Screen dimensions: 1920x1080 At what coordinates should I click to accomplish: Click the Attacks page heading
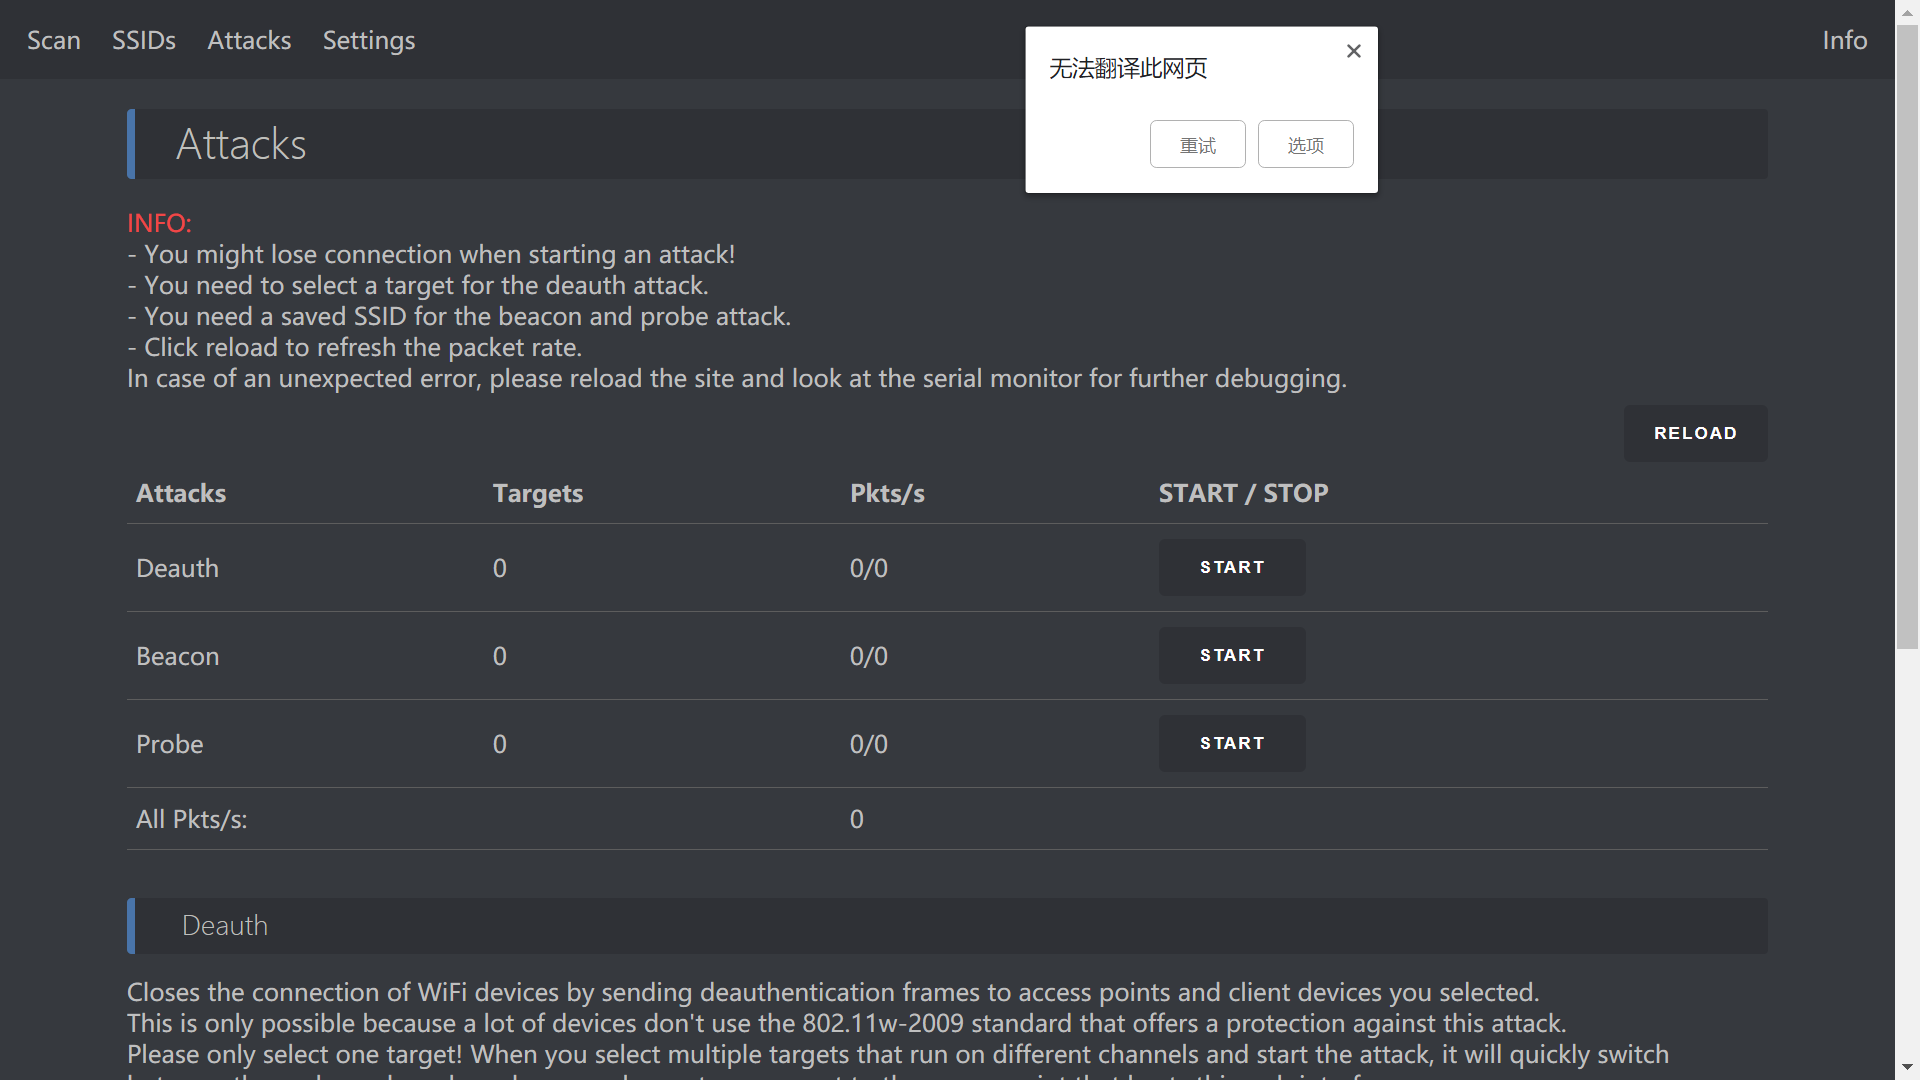[241, 144]
